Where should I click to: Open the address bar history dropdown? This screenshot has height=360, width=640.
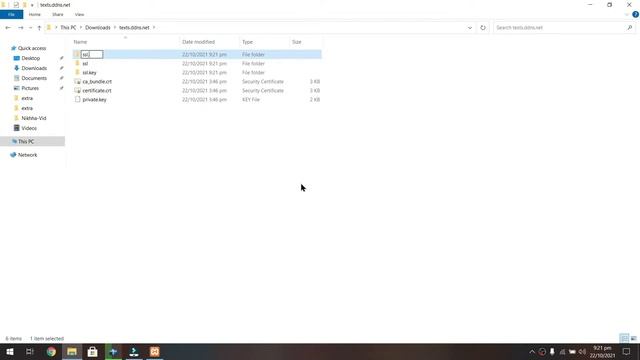coord(470,28)
